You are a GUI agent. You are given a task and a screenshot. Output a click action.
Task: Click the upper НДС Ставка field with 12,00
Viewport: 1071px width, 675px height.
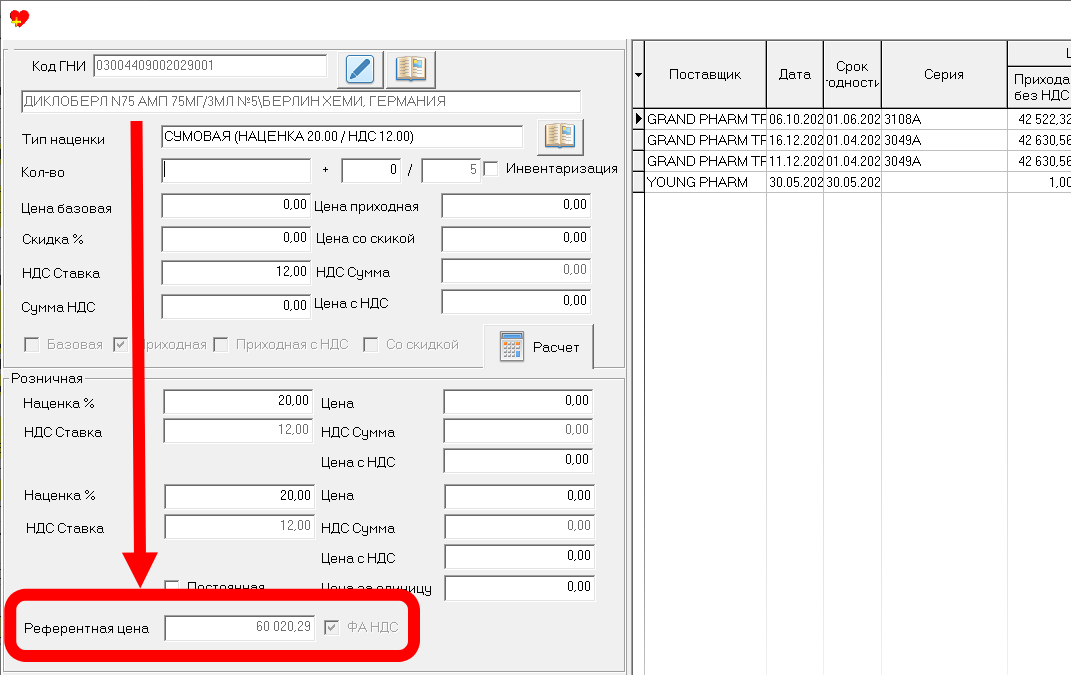pyautogui.click(x=236, y=272)
